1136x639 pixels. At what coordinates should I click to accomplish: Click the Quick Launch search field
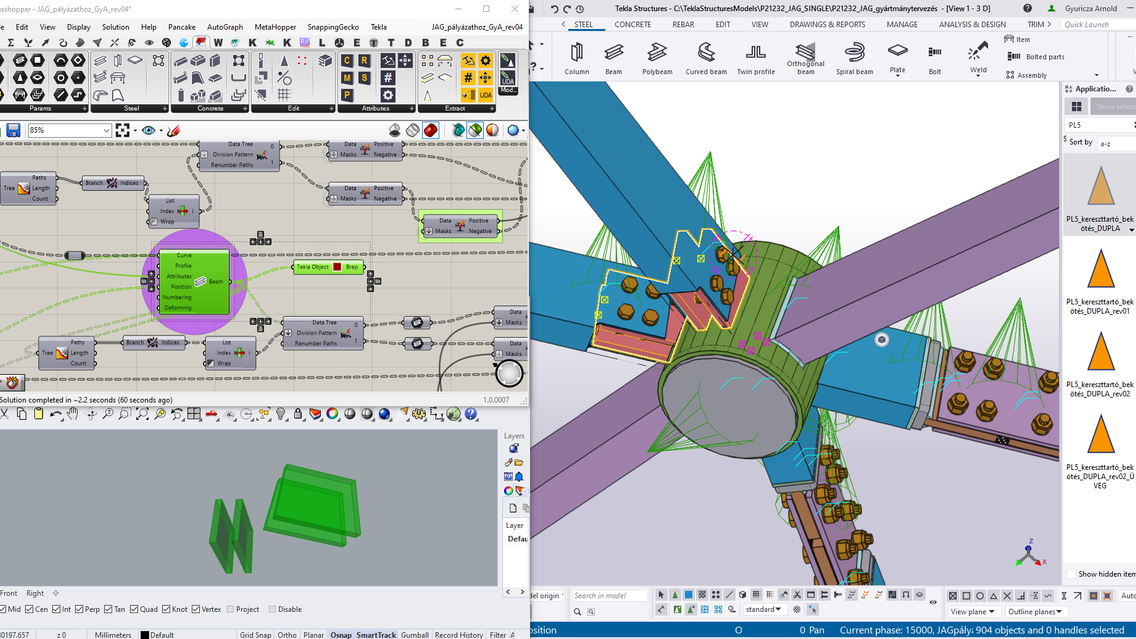[x=1098, y=24]
